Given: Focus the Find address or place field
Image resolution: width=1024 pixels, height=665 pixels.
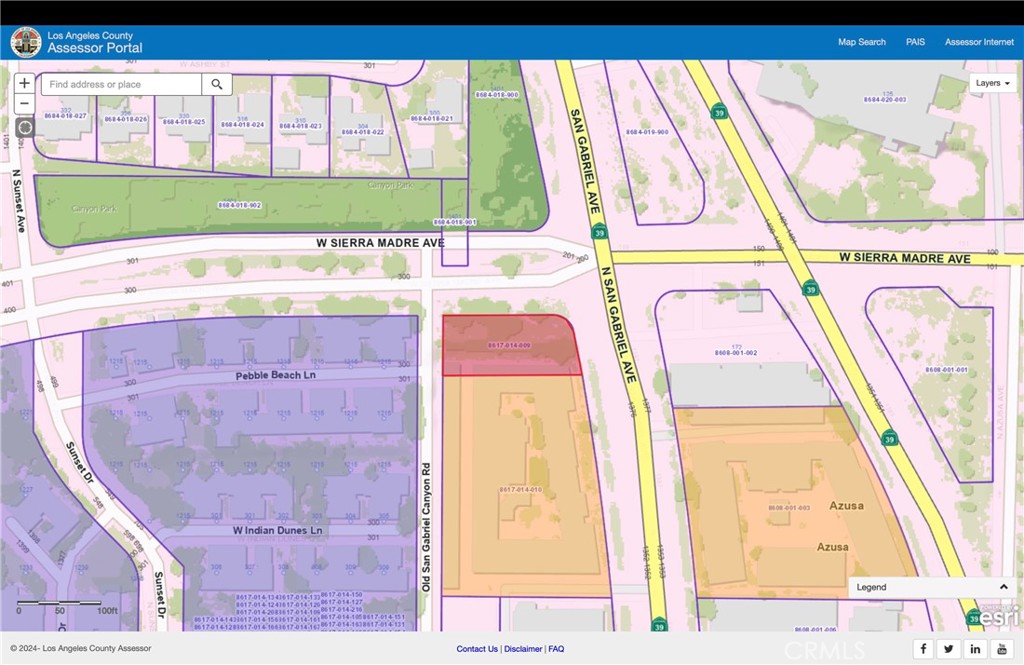Looking at the screenshot, I should (x=121, y=85).
